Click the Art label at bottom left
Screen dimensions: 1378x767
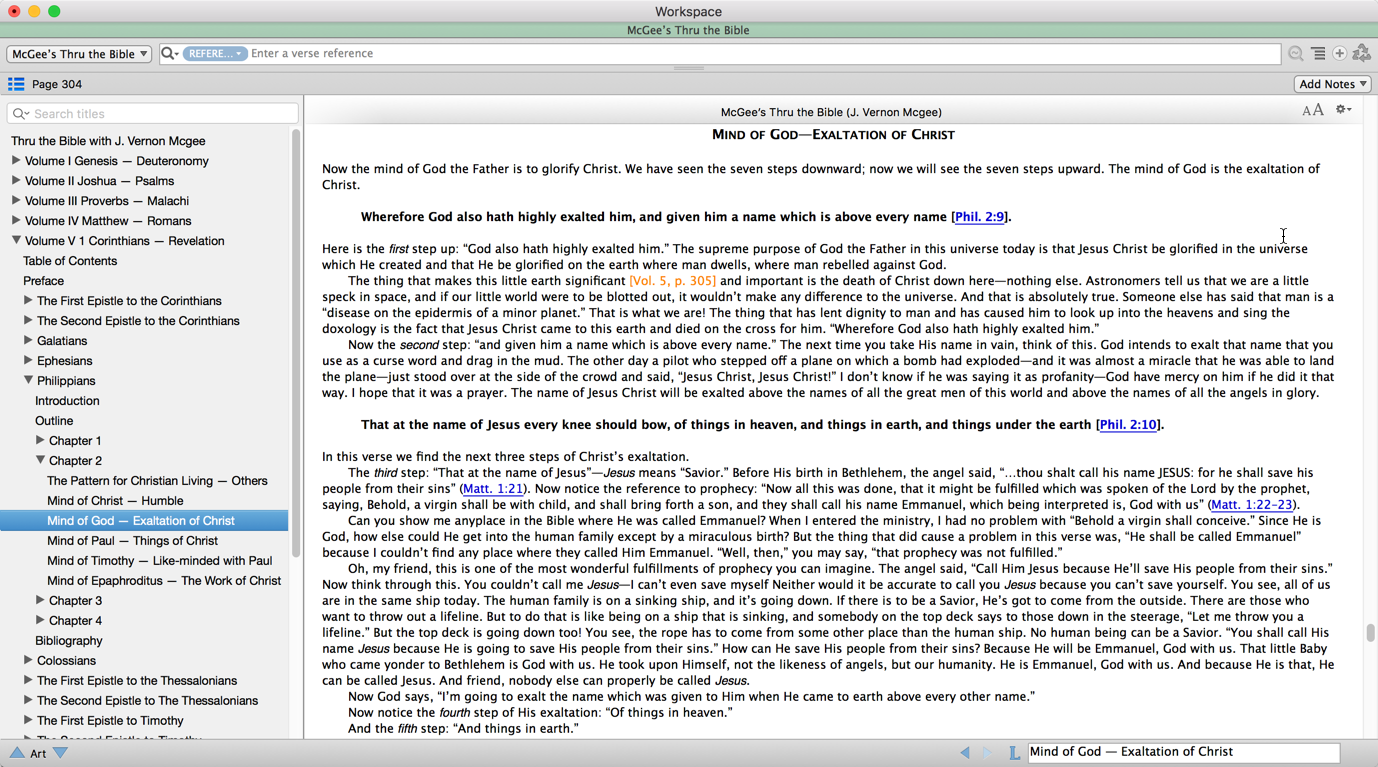[38, 753]
